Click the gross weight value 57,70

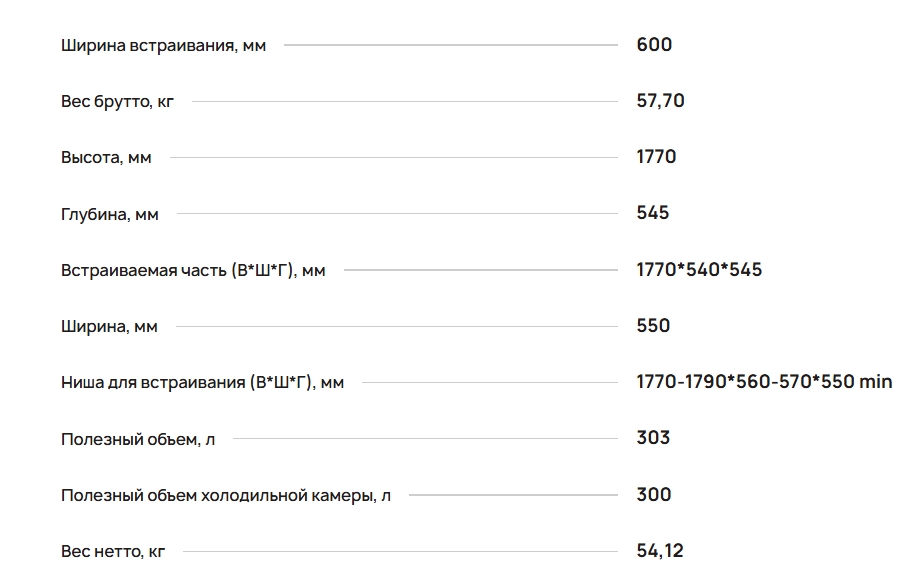(660, 100)
